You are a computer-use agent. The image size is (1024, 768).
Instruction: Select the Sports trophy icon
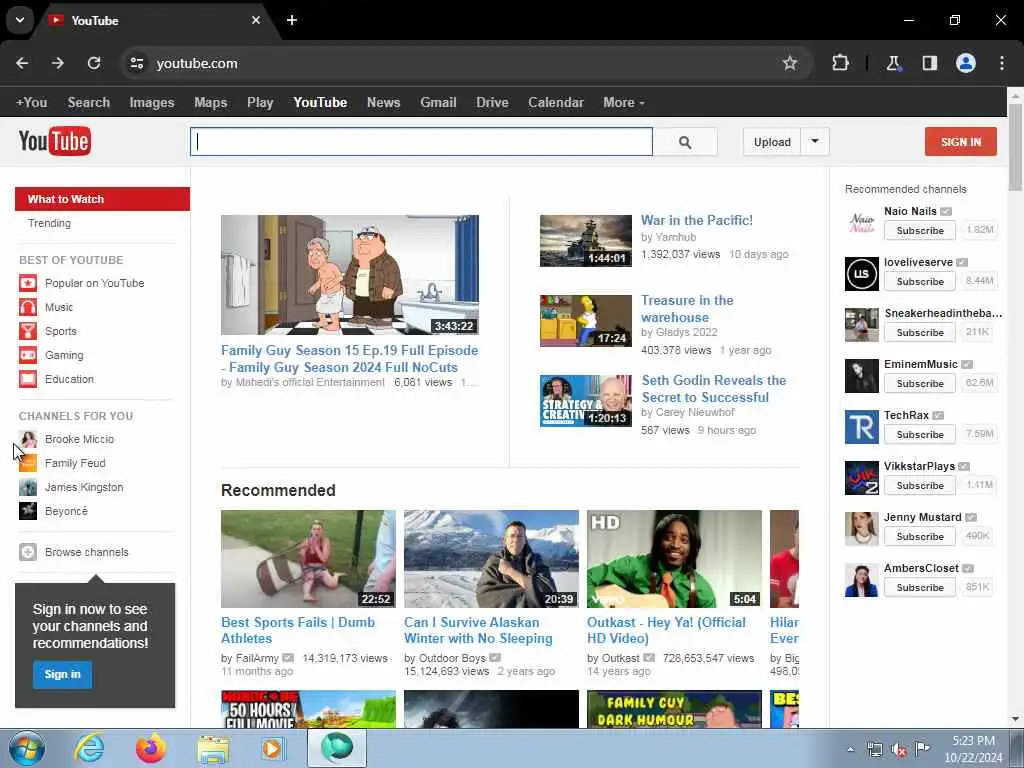(x=28, y=331)
